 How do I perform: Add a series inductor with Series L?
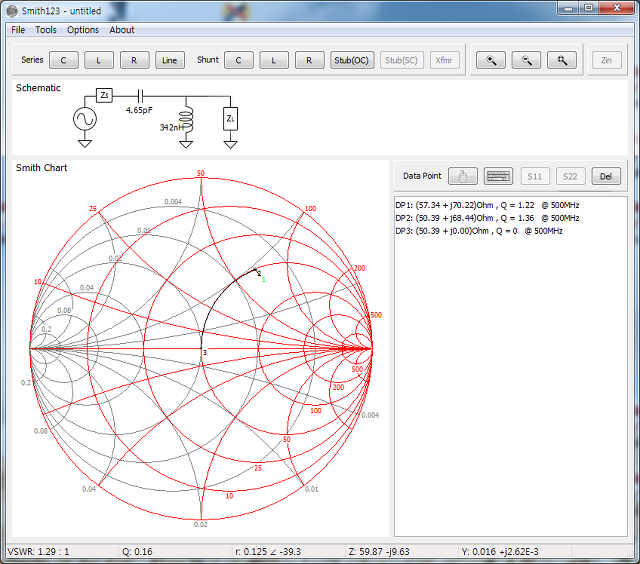click(x=99, y=60)
